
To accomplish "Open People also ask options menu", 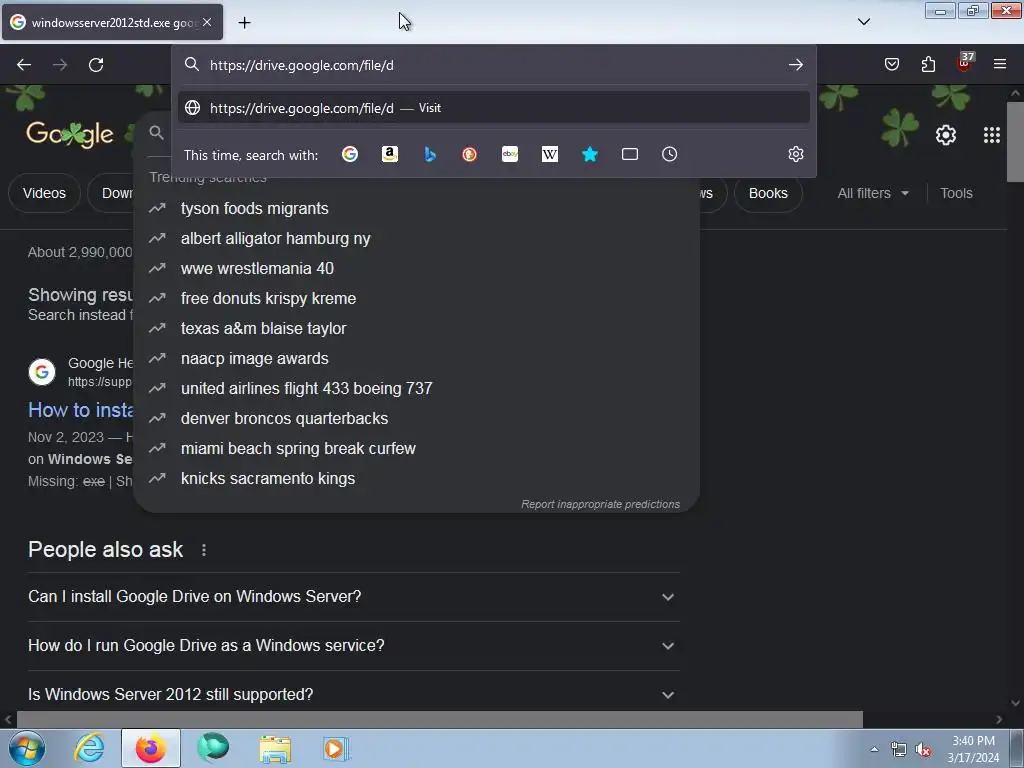I will click(204, 550).
